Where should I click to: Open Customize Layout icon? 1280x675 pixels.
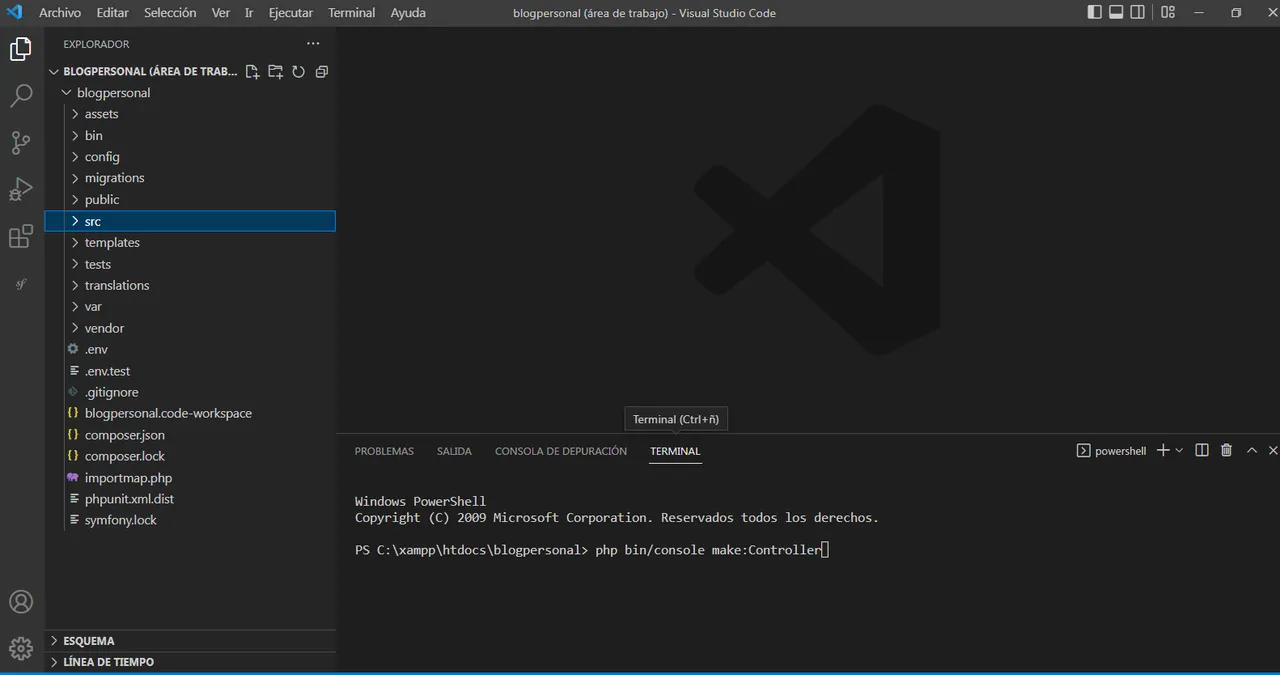coord(1168,12)
